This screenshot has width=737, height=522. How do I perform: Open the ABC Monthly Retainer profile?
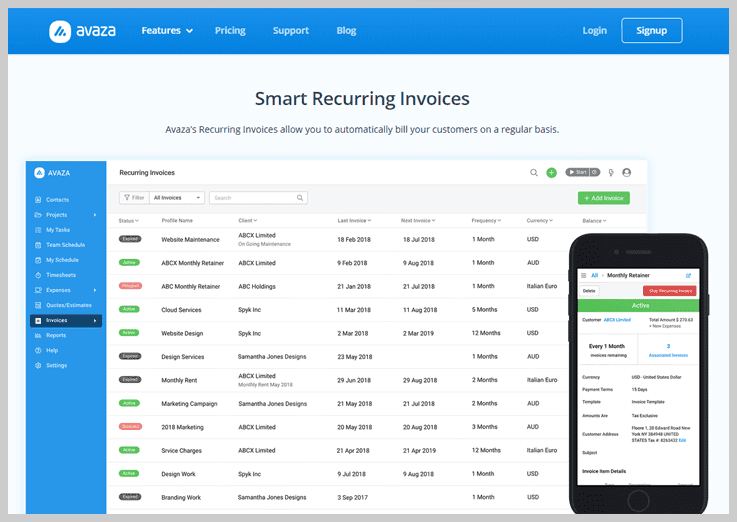click(x=191, y=287)
